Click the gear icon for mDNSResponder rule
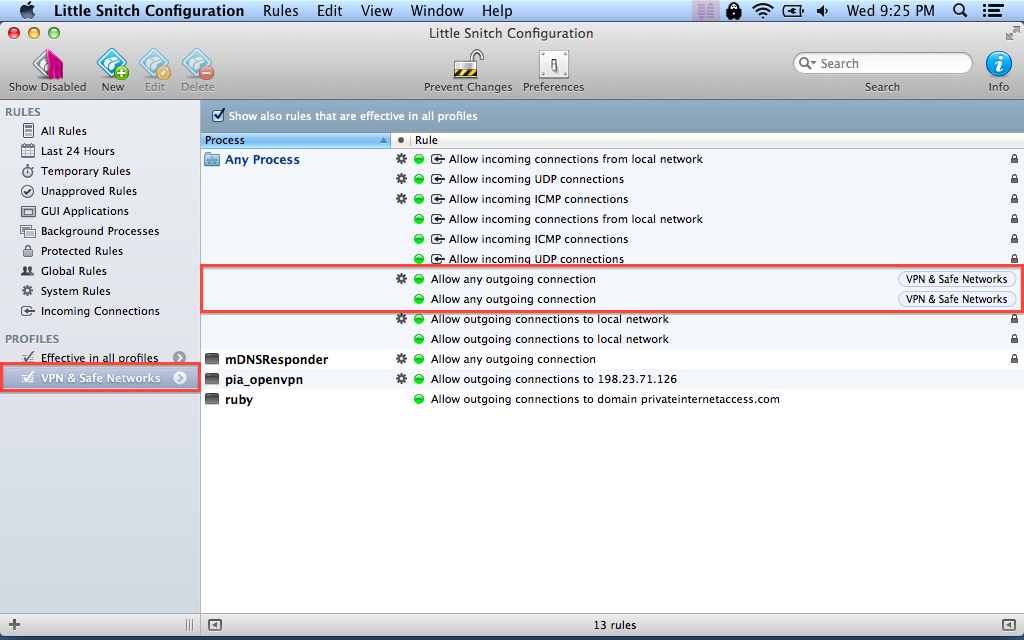The width and height of the screenshot is (1024, 640). pyautogui.click(x=401, y=359)
